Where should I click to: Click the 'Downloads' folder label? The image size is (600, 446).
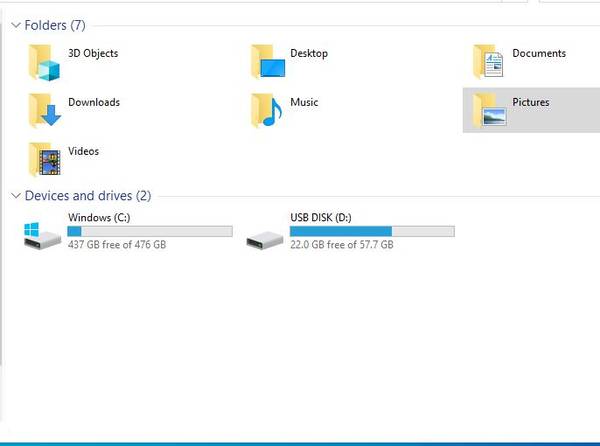[94, 102]
